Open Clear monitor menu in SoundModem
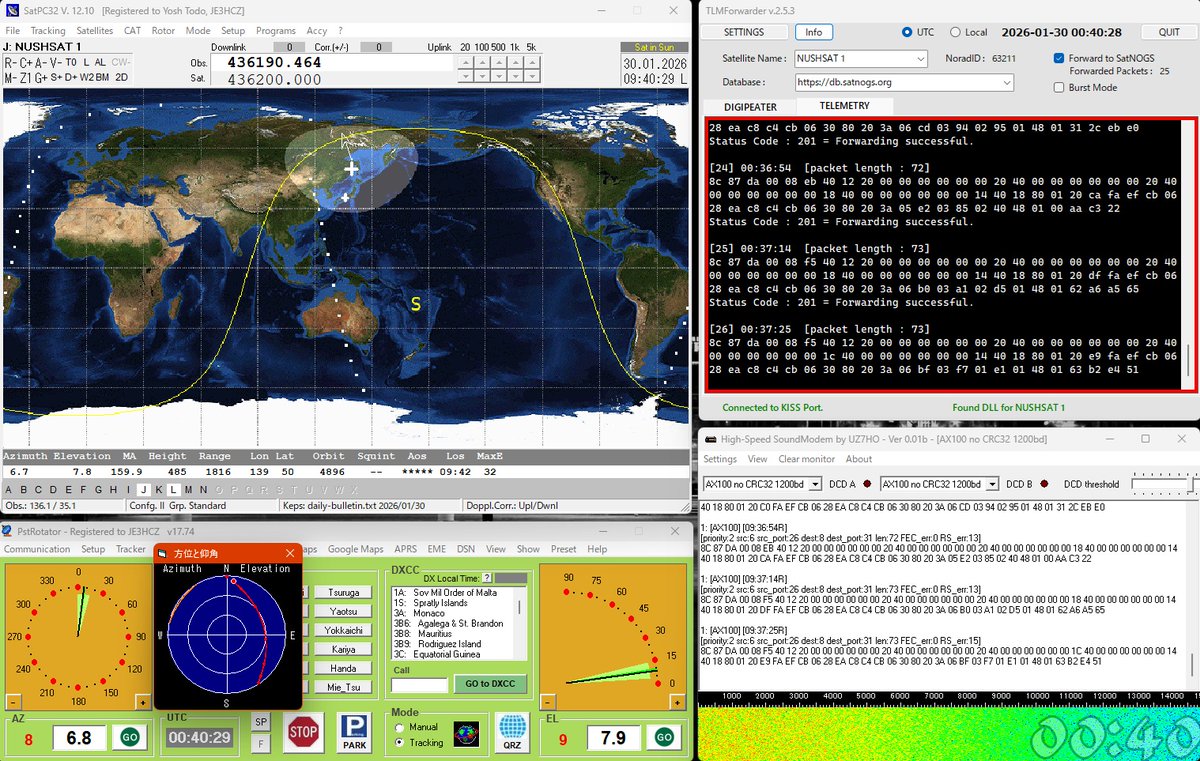This screenshot has height=761, width=1200. click(806, 459)
